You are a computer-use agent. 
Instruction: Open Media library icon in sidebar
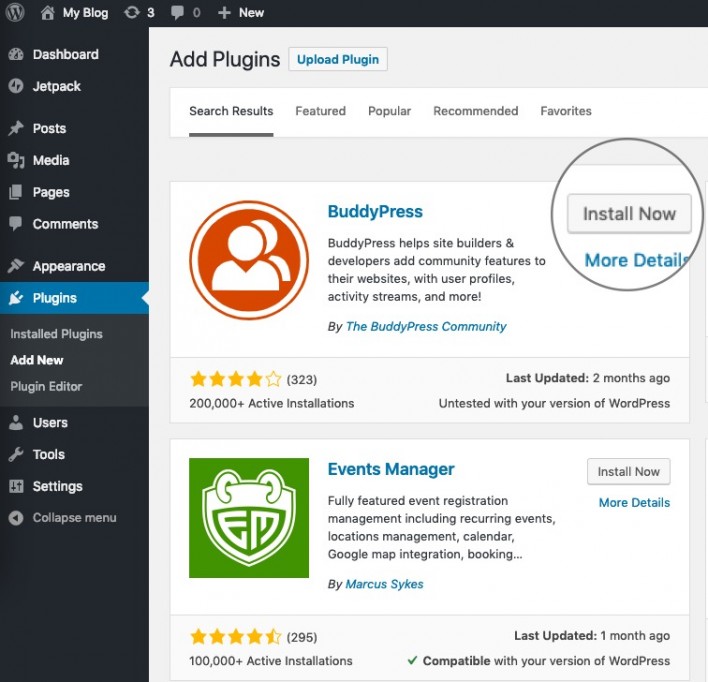click(16, 160)
